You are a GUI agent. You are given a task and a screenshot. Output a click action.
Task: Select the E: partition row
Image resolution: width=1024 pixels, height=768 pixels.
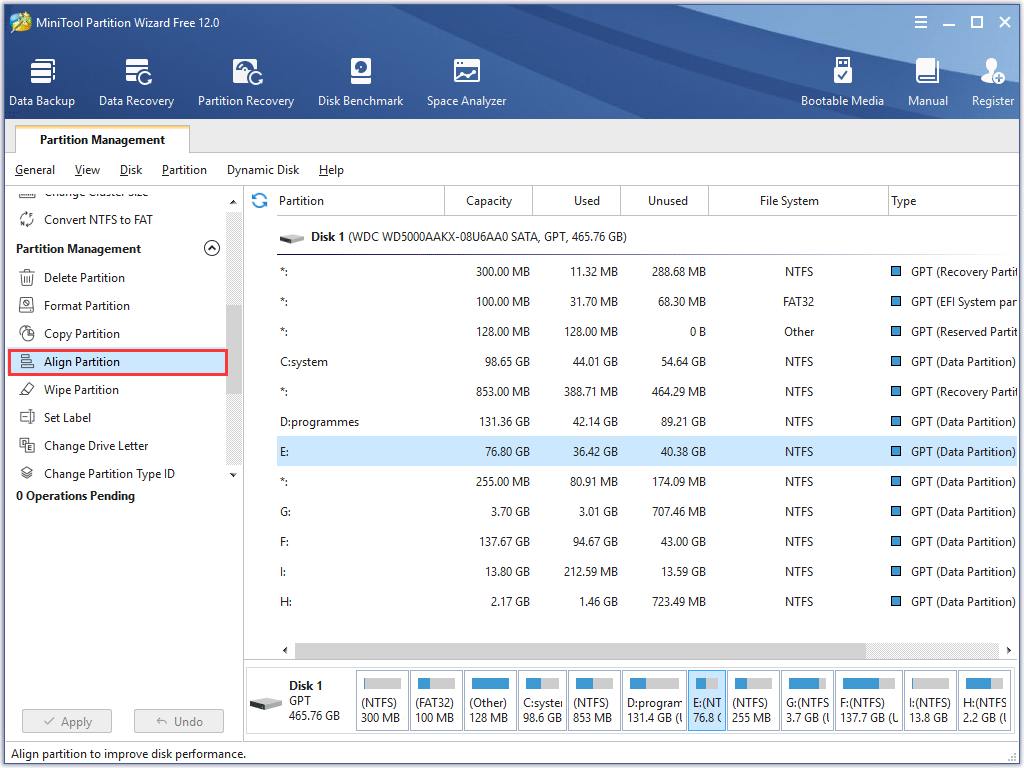click(647, 452)
